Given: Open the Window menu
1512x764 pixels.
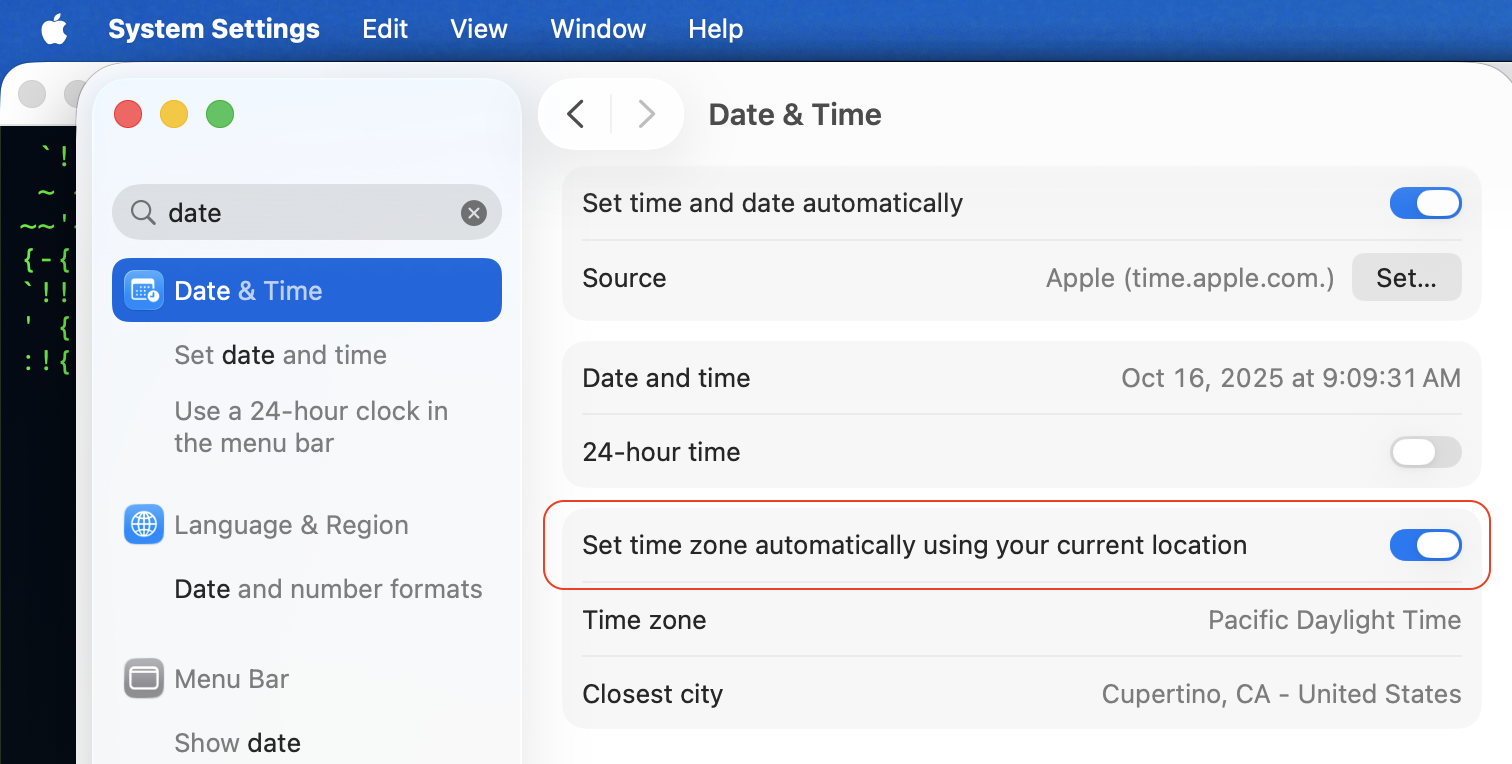Looking at the screenshot, I should (598, 29).
